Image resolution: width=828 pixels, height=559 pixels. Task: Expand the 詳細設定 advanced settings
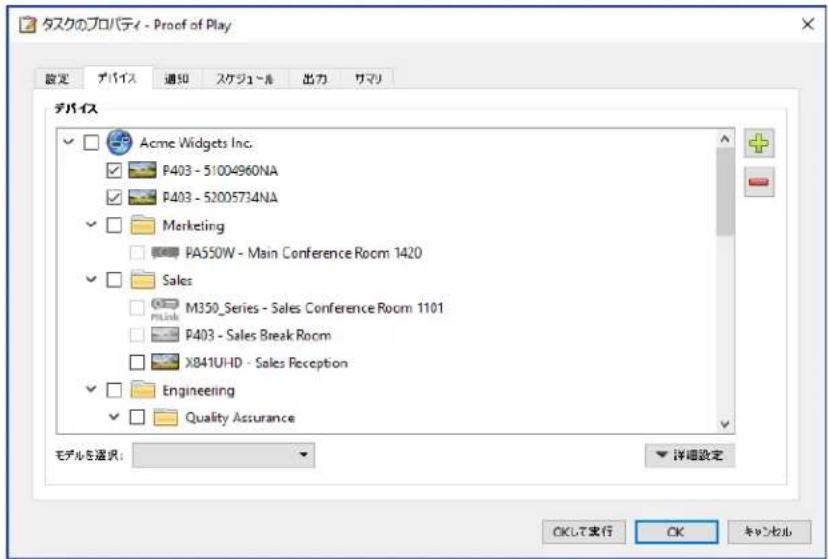(x=690, y=455)
